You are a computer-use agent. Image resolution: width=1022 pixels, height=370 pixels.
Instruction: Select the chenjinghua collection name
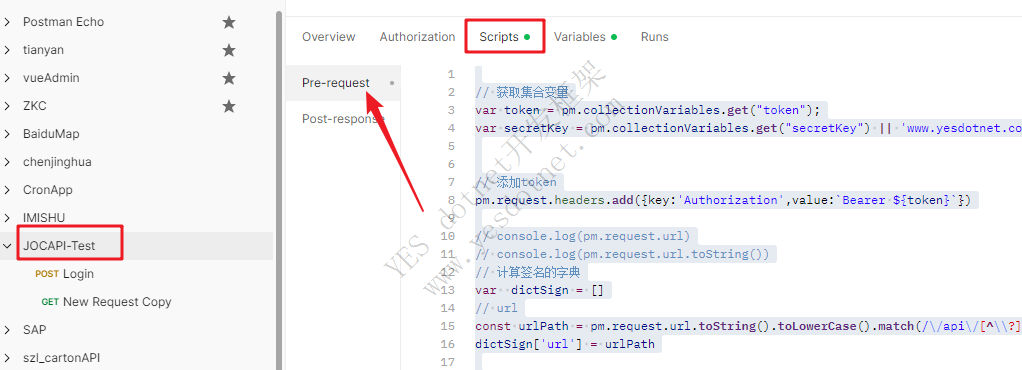[57, 162]
